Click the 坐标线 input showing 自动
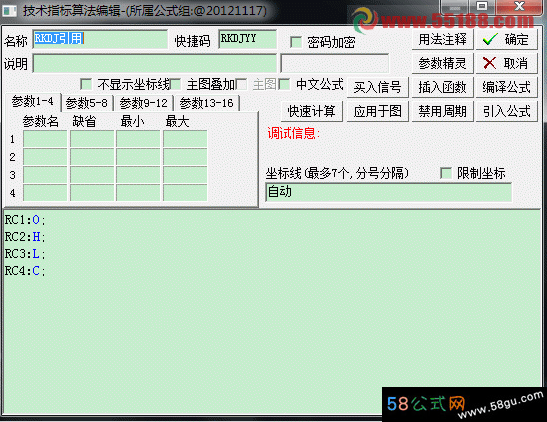Image resolution: width=547 pixels, height=422 pixels. [388, 192]
